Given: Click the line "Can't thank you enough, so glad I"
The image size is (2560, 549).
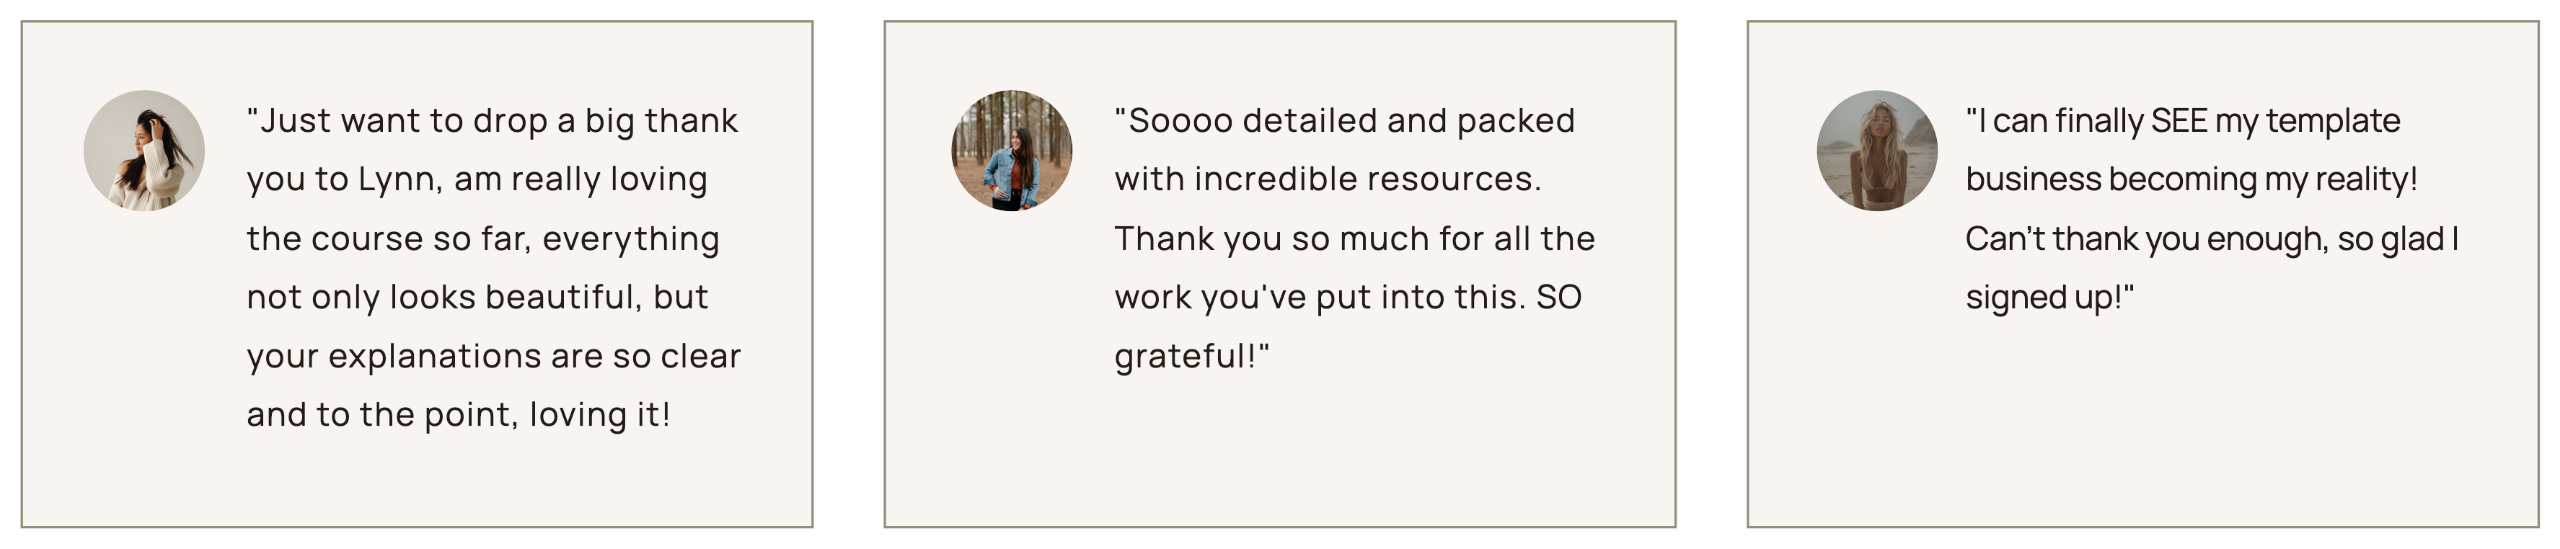Looking at the screenshot, I should point(2211,239).
